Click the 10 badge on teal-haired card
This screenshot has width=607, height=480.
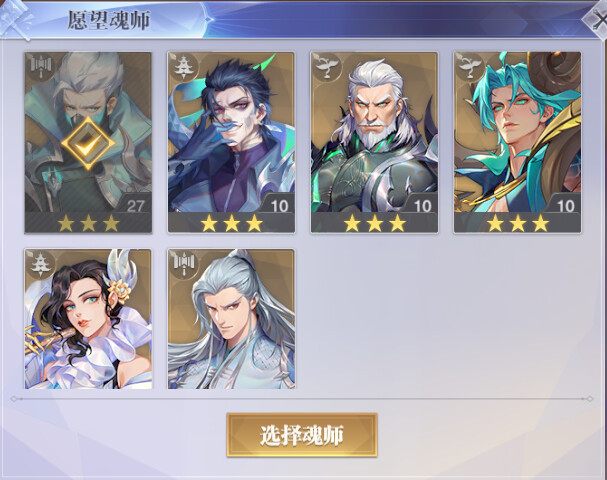566,206
